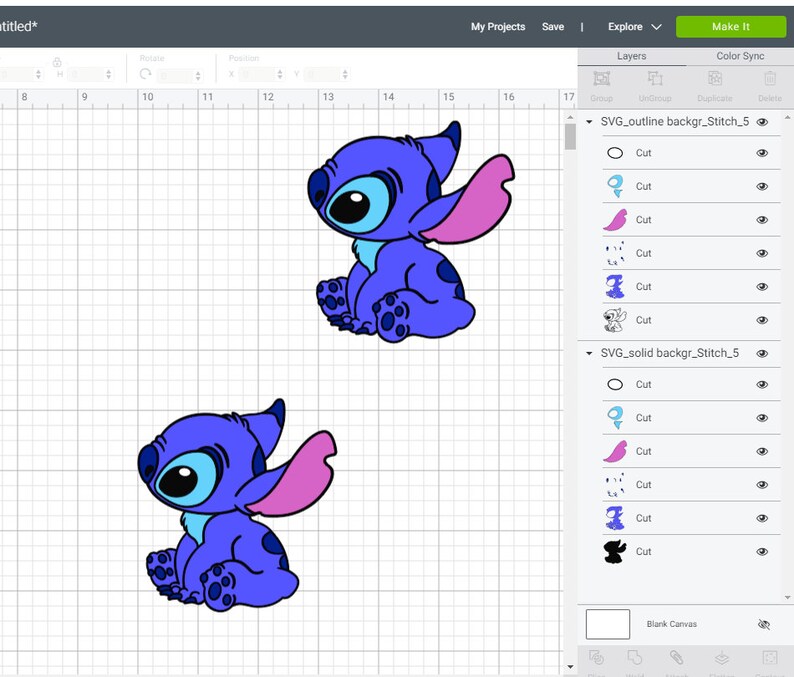The width and height of the screenshot is (794, 677).
Task: Click the Rotate circular arrow icon
Action: [145, 74]
